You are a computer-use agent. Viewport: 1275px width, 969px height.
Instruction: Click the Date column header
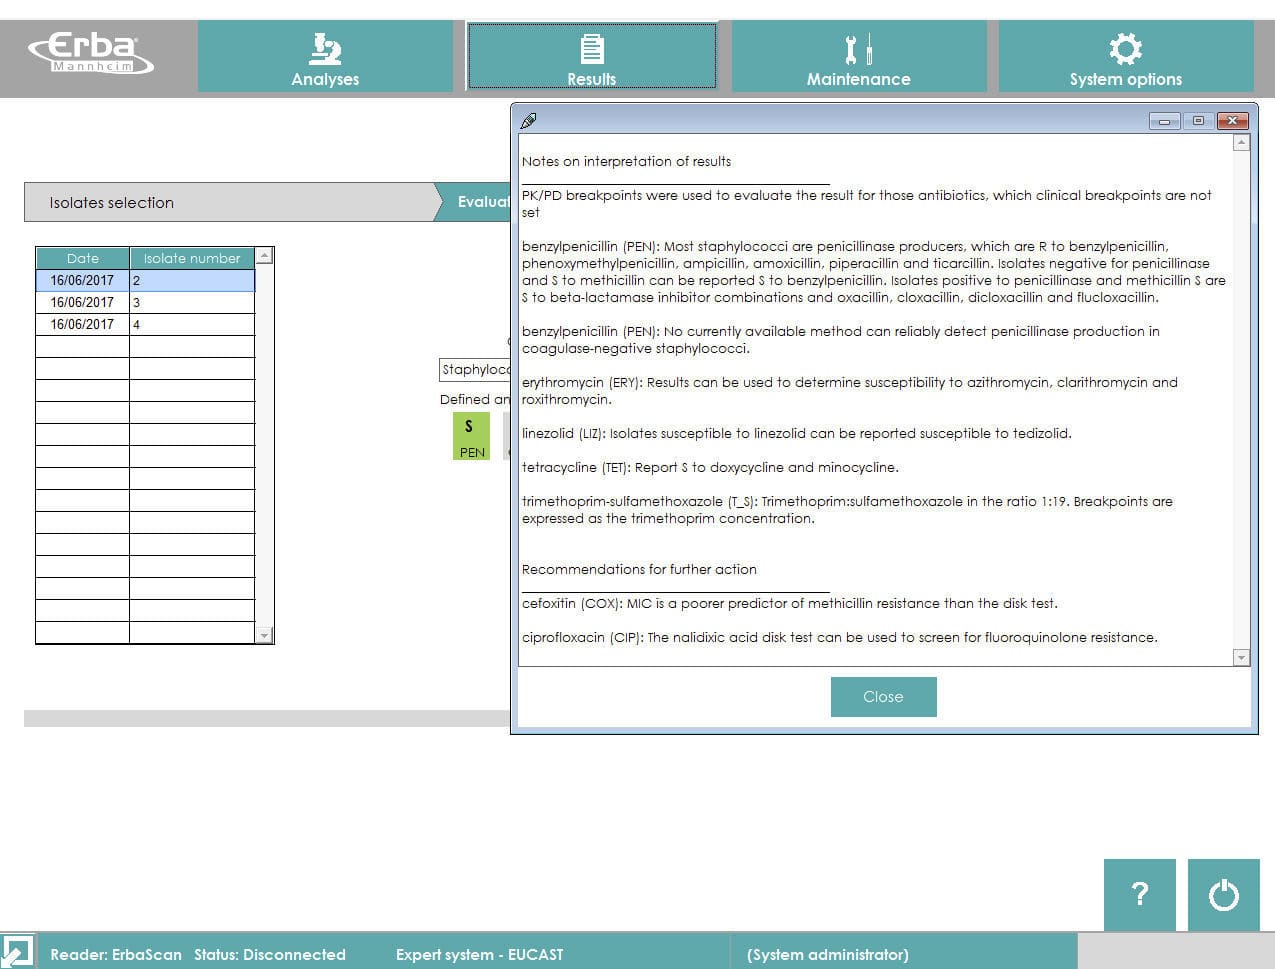click(x=82, y=258)
